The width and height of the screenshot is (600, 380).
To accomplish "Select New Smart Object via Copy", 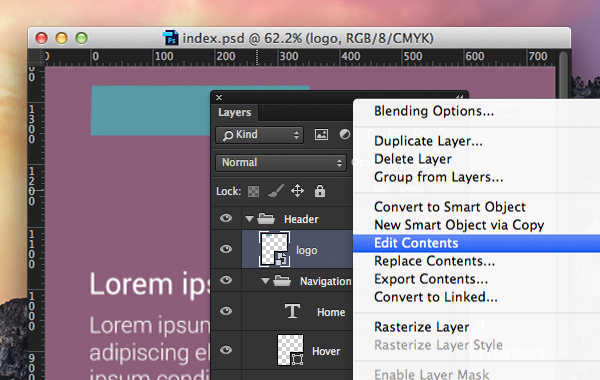I will pos(459,225).
